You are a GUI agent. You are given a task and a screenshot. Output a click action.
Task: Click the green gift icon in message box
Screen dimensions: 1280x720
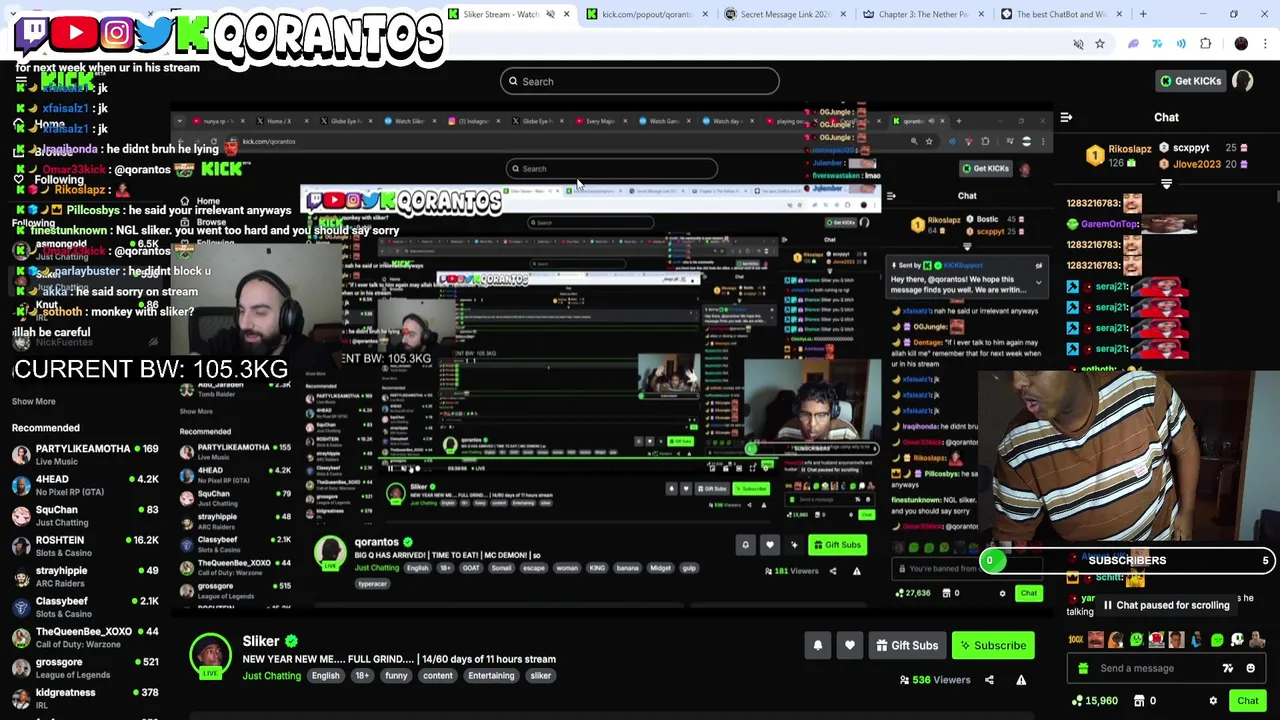(1083, 668)
